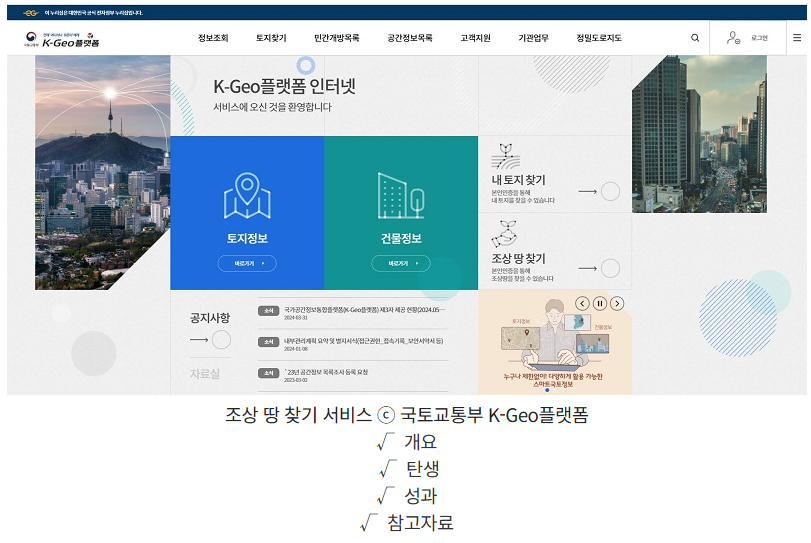Open the search magnifier icon
The image size is (811, 543).
click(x=695, y=38)
